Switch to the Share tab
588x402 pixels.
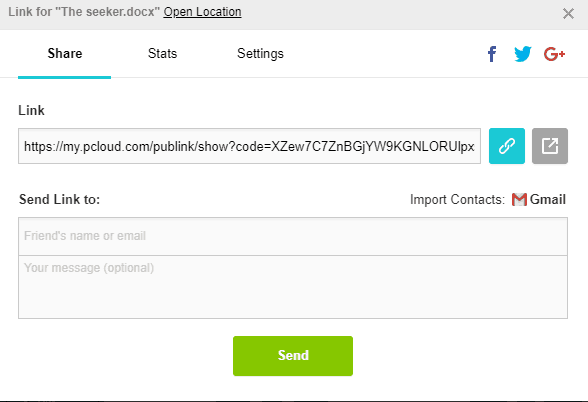(64, 54)
